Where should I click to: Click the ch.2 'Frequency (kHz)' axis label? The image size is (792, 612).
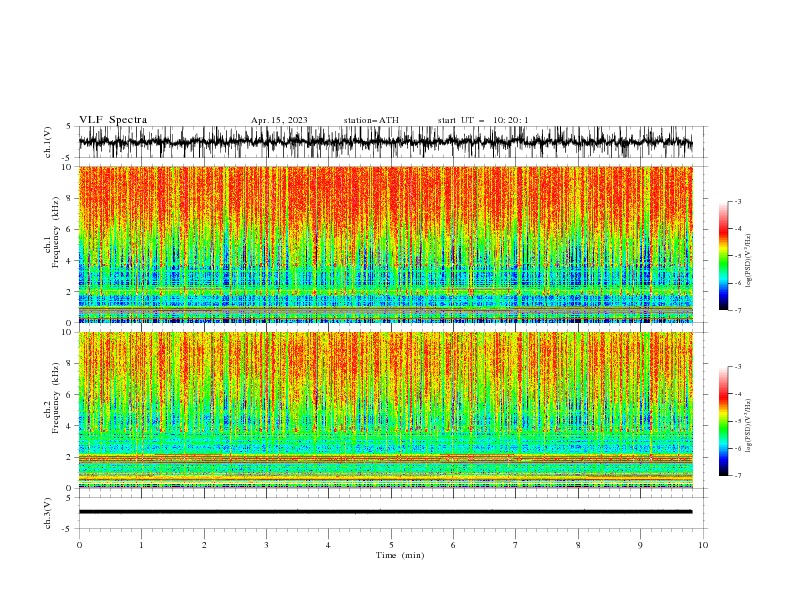coord(56,398)
